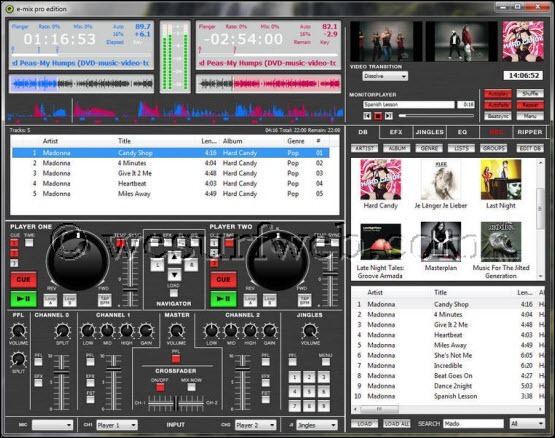Toggle Channel 1 PFL button
The width and height of the screenshot is (555, 438).
(x=90, y=362)
